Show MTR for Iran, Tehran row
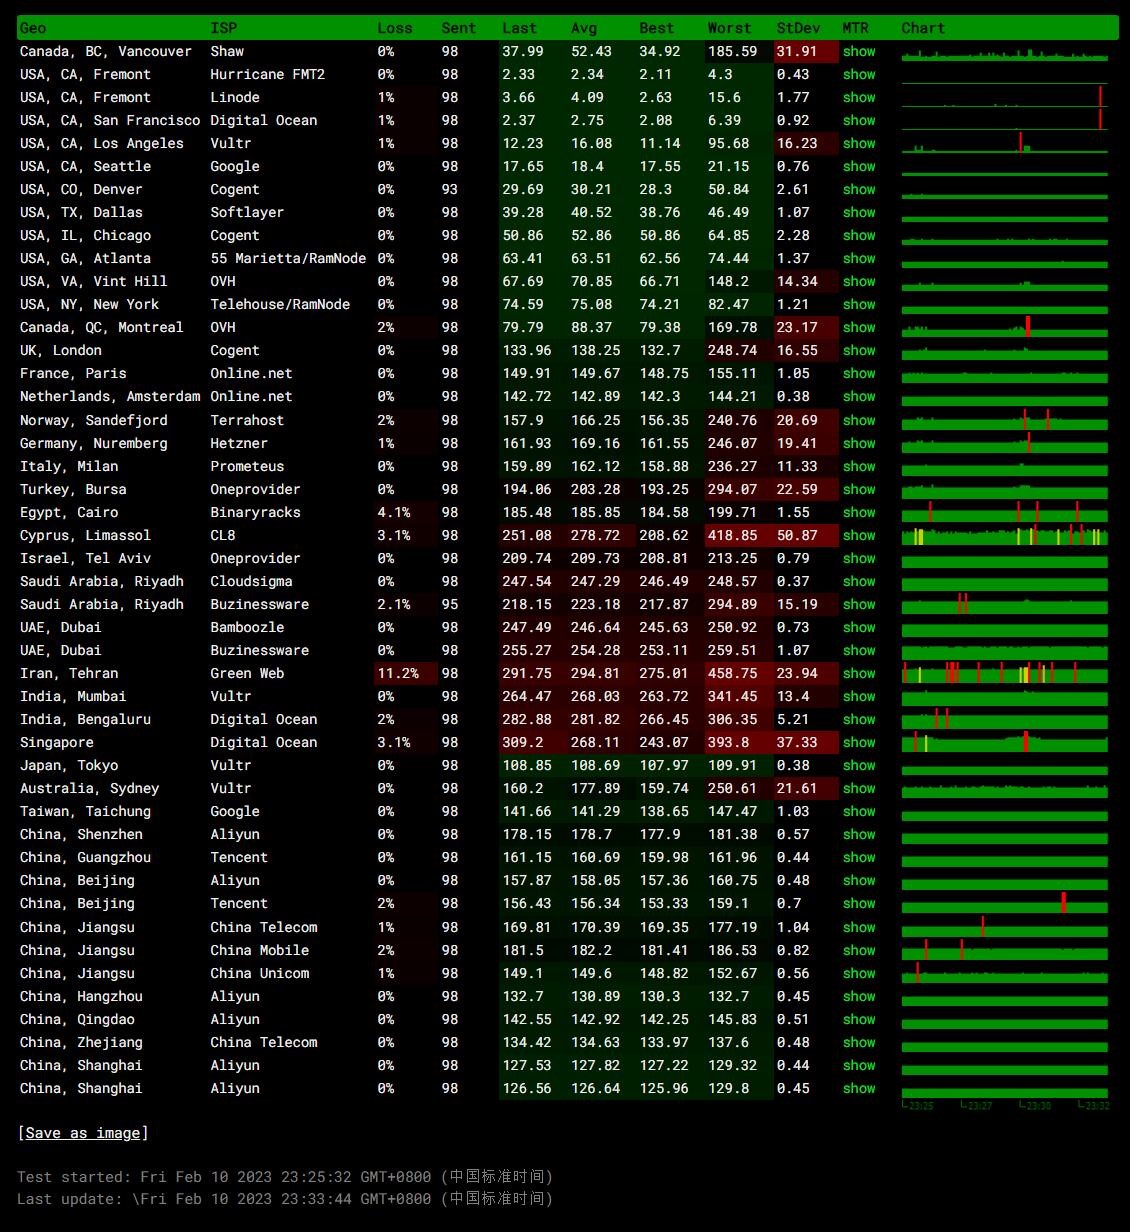The width and height of the screenshot is (1130, 1232). (859, 673)
